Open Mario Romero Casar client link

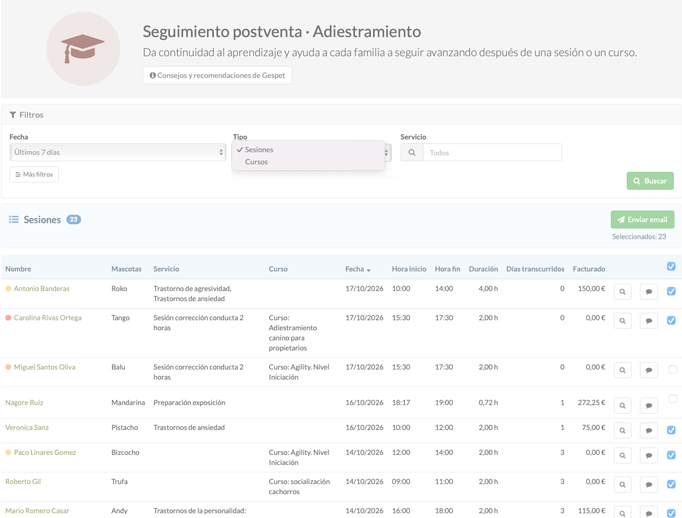(37, 511)
